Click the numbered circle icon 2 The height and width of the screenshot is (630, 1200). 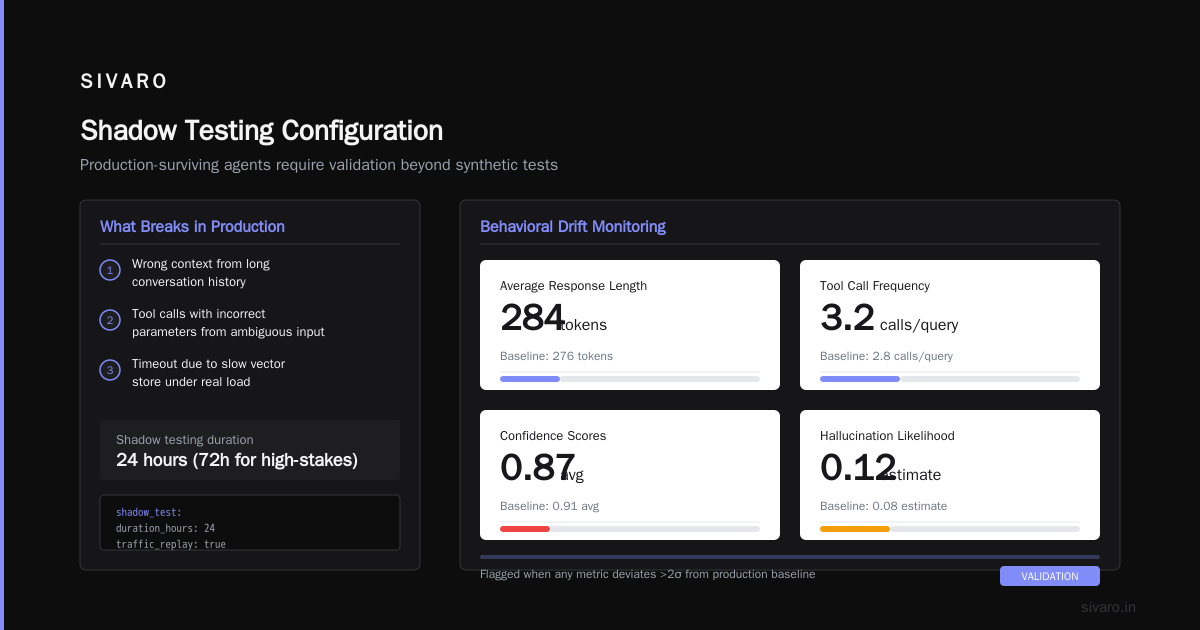coord(110,320)
